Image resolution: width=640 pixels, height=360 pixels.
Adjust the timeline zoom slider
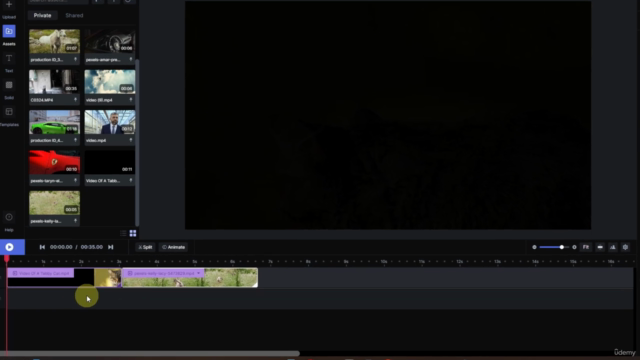click(554, 247)
